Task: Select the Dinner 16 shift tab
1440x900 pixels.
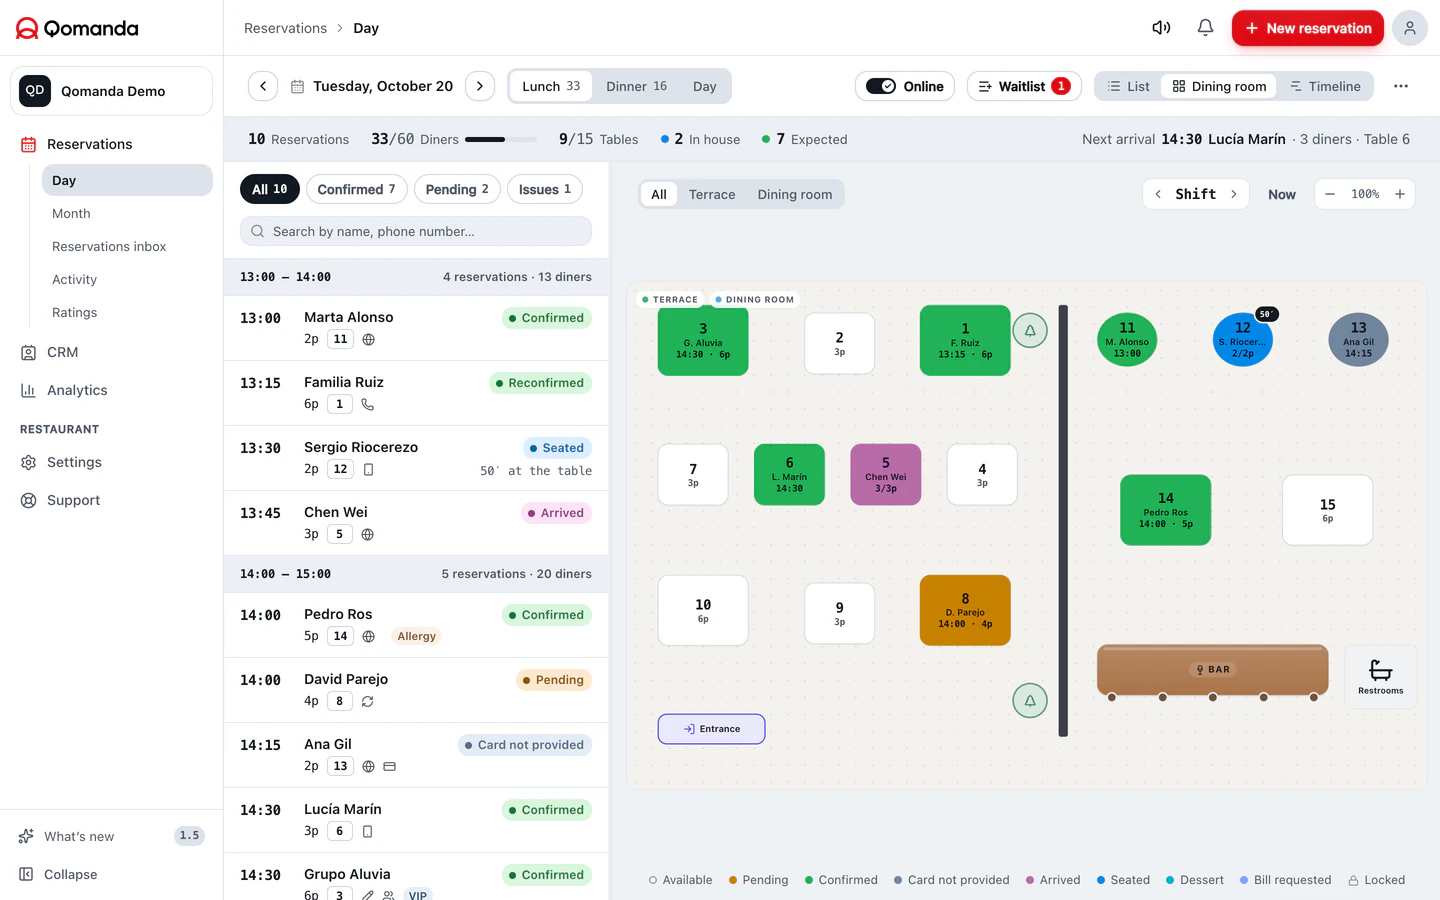Action: 636,86
